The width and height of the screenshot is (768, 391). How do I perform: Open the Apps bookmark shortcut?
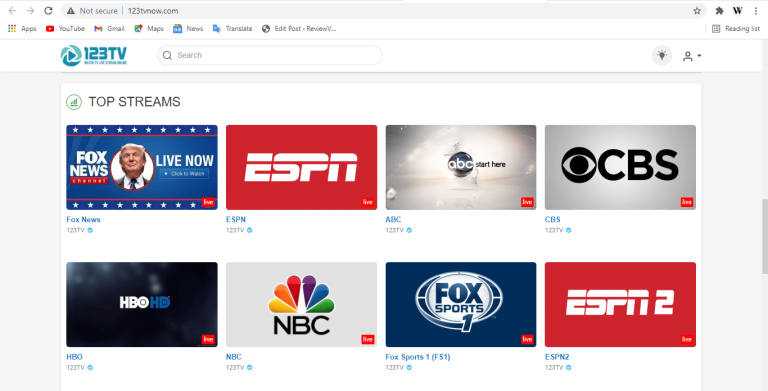pyautogui.click(x=23, y=28)
